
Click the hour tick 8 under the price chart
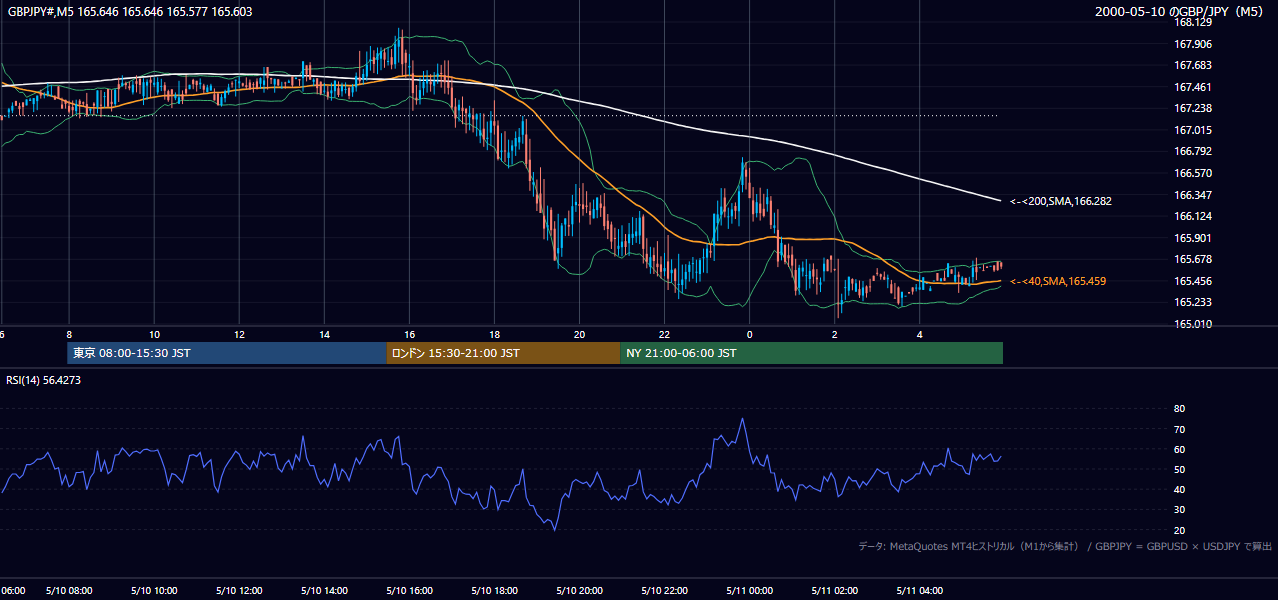69,333
